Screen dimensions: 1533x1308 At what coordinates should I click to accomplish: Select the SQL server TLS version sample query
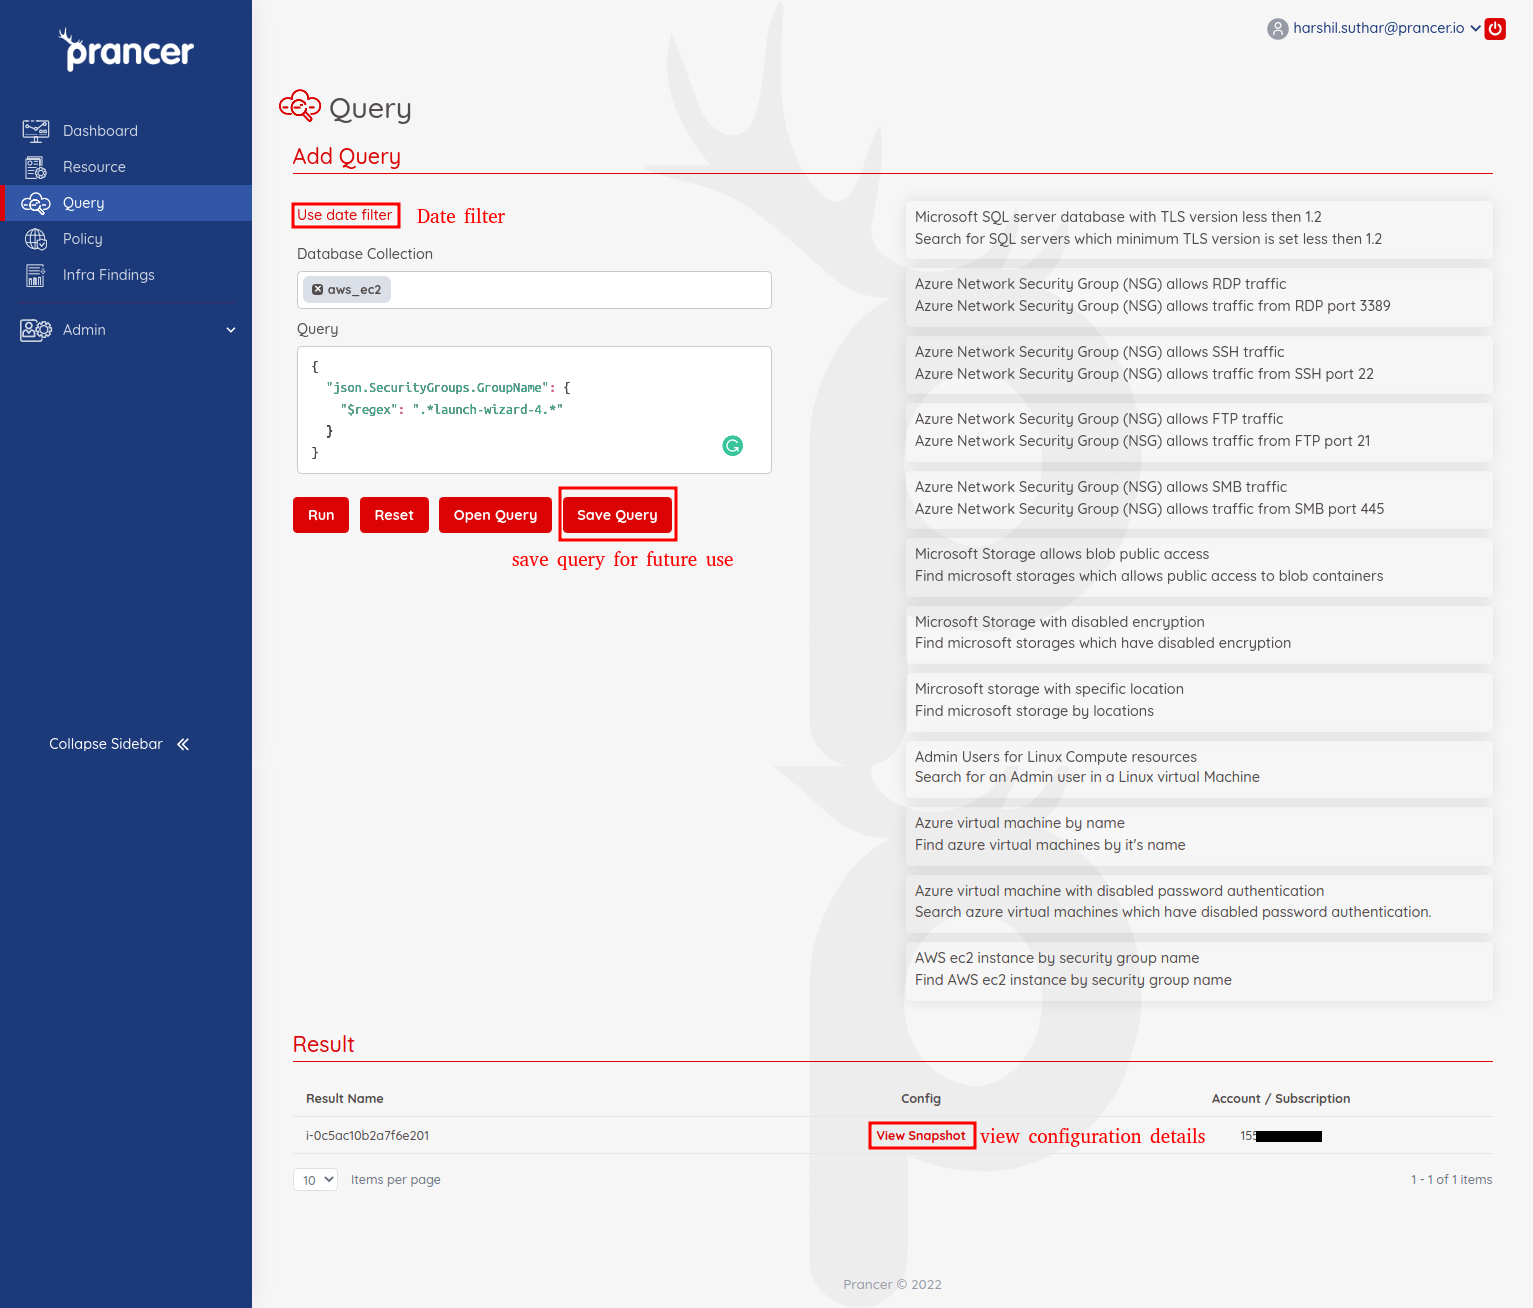point(1199,229)
